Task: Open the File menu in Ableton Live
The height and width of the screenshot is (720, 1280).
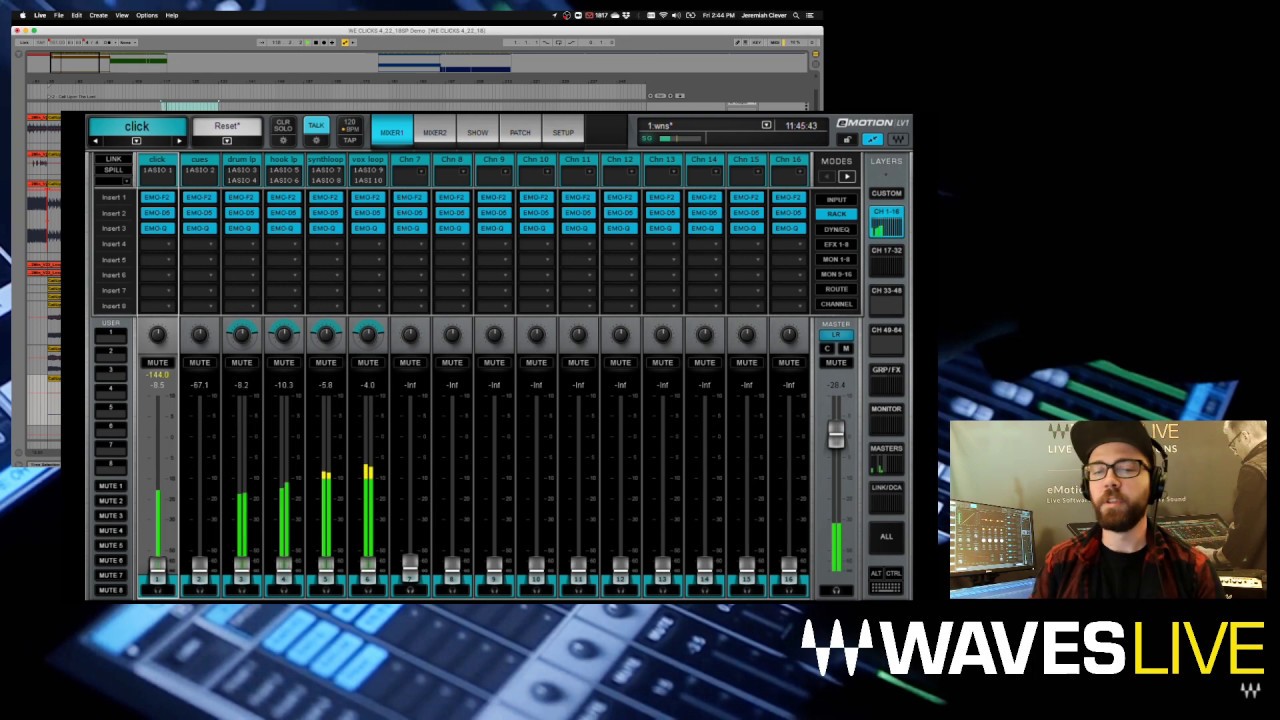Action: click(x=59, y=15)
